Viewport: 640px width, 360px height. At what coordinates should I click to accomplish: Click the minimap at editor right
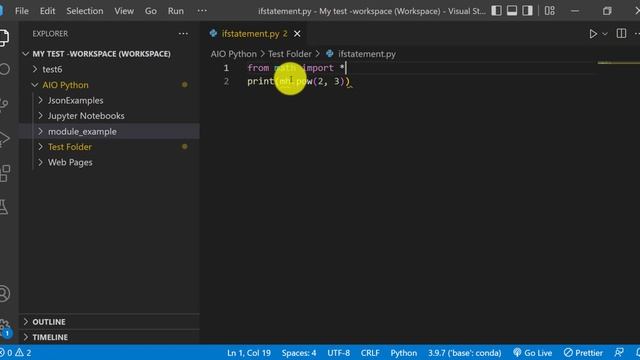pyautogui.click(x=618, y=63)
